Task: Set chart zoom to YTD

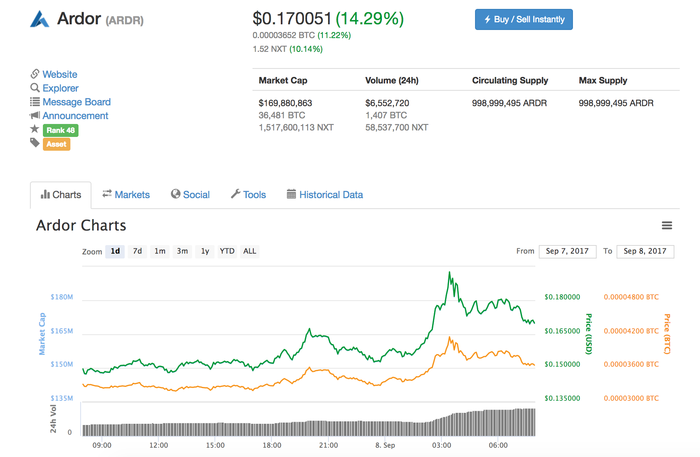Action: point(227,251)
